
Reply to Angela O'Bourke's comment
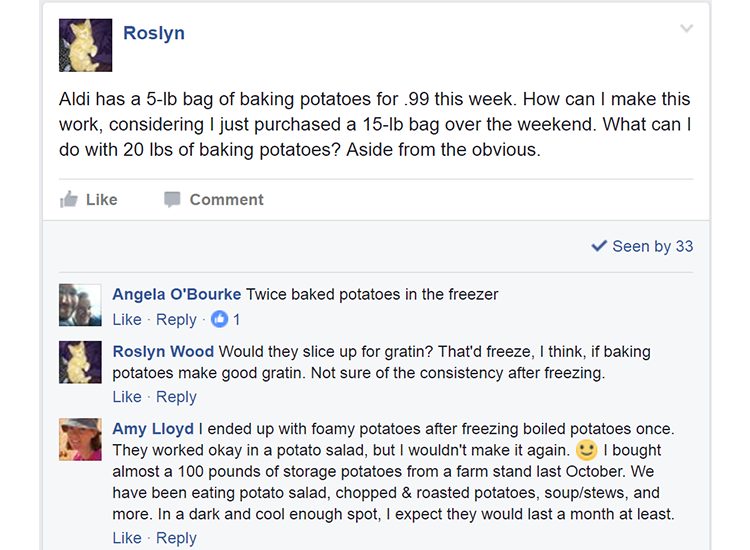point(176,320)
